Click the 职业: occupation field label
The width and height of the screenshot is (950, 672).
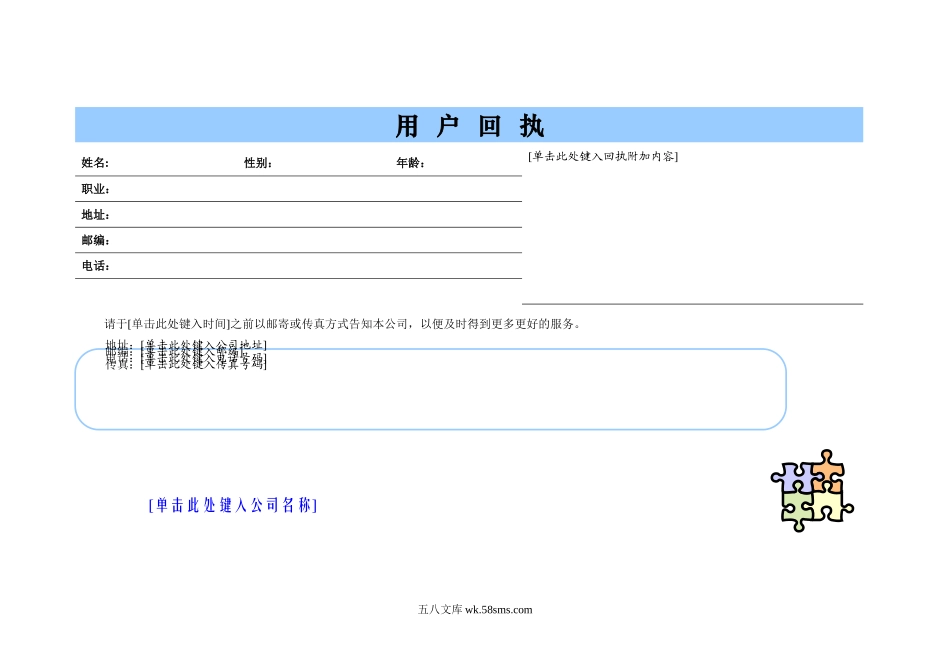95,189
